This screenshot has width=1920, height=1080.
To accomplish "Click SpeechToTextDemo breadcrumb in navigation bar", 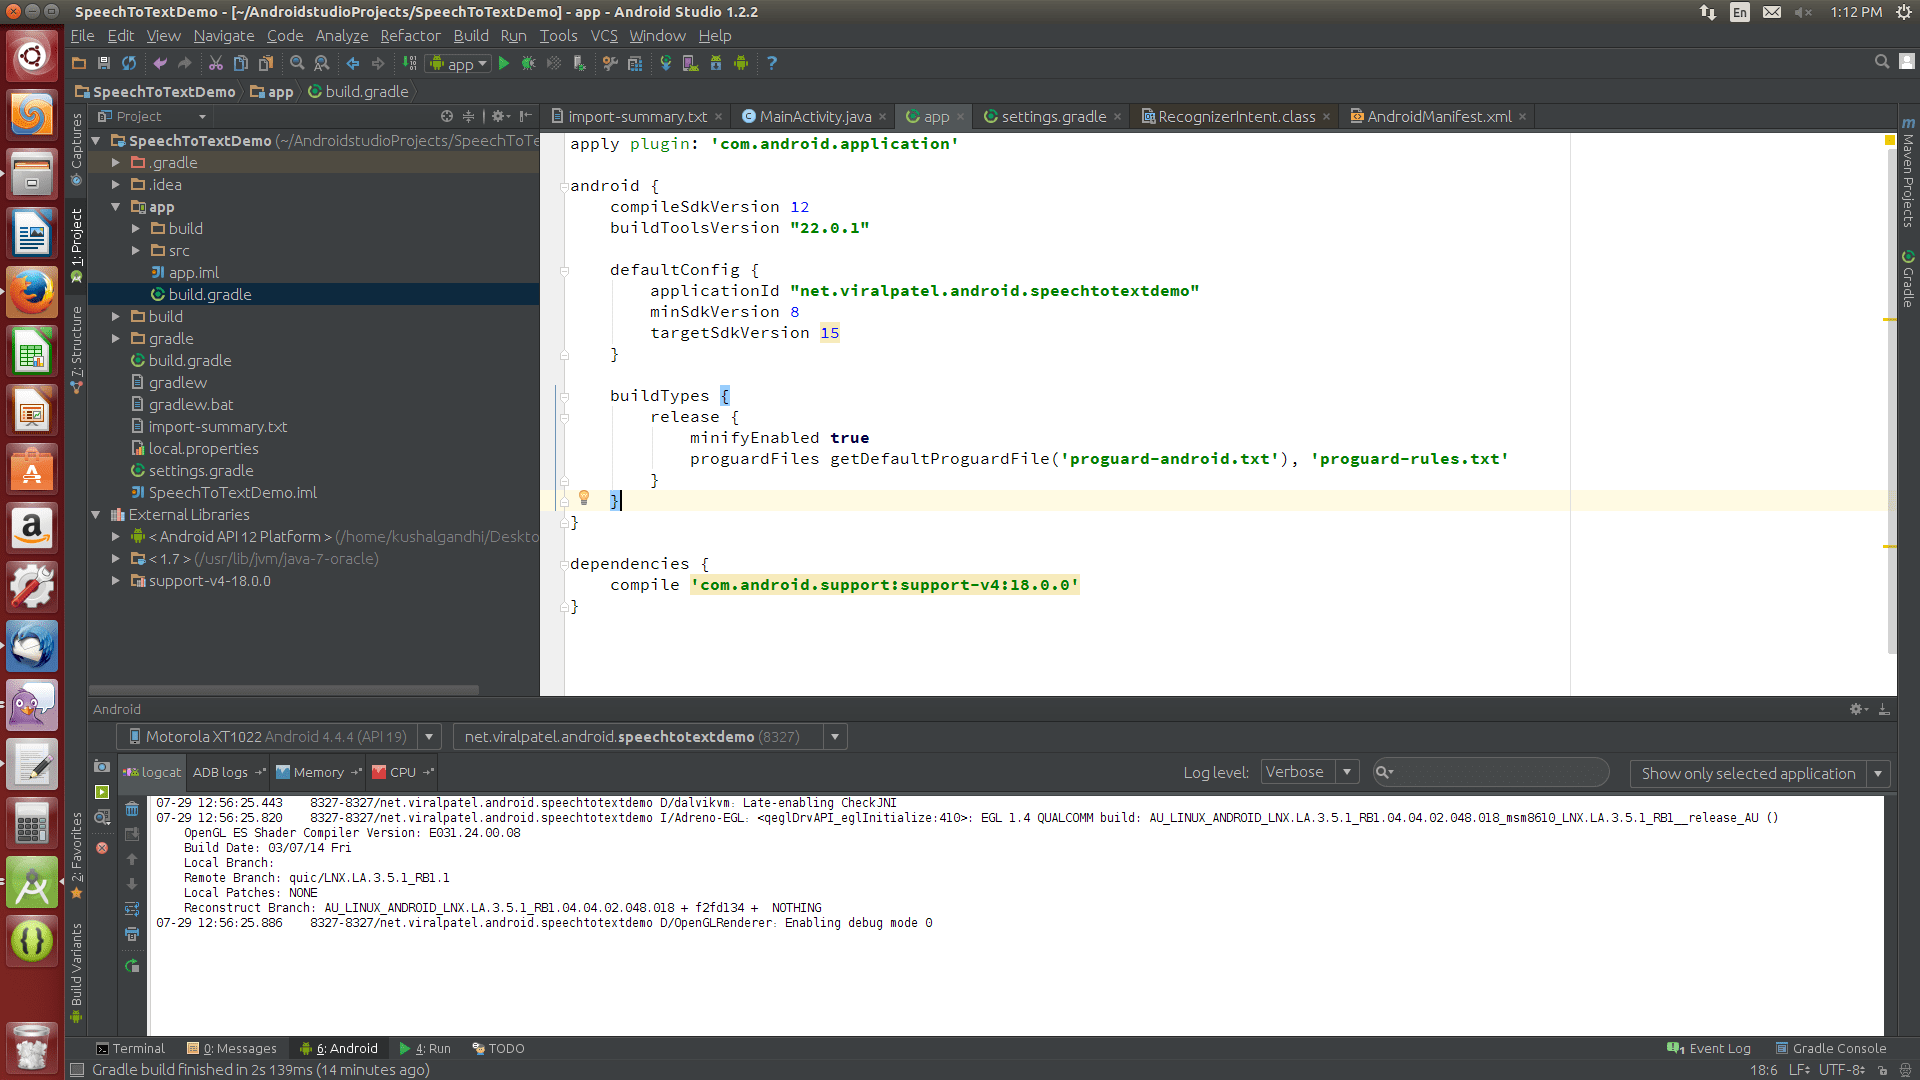I will pyautogui.click(x=155, y=91).
